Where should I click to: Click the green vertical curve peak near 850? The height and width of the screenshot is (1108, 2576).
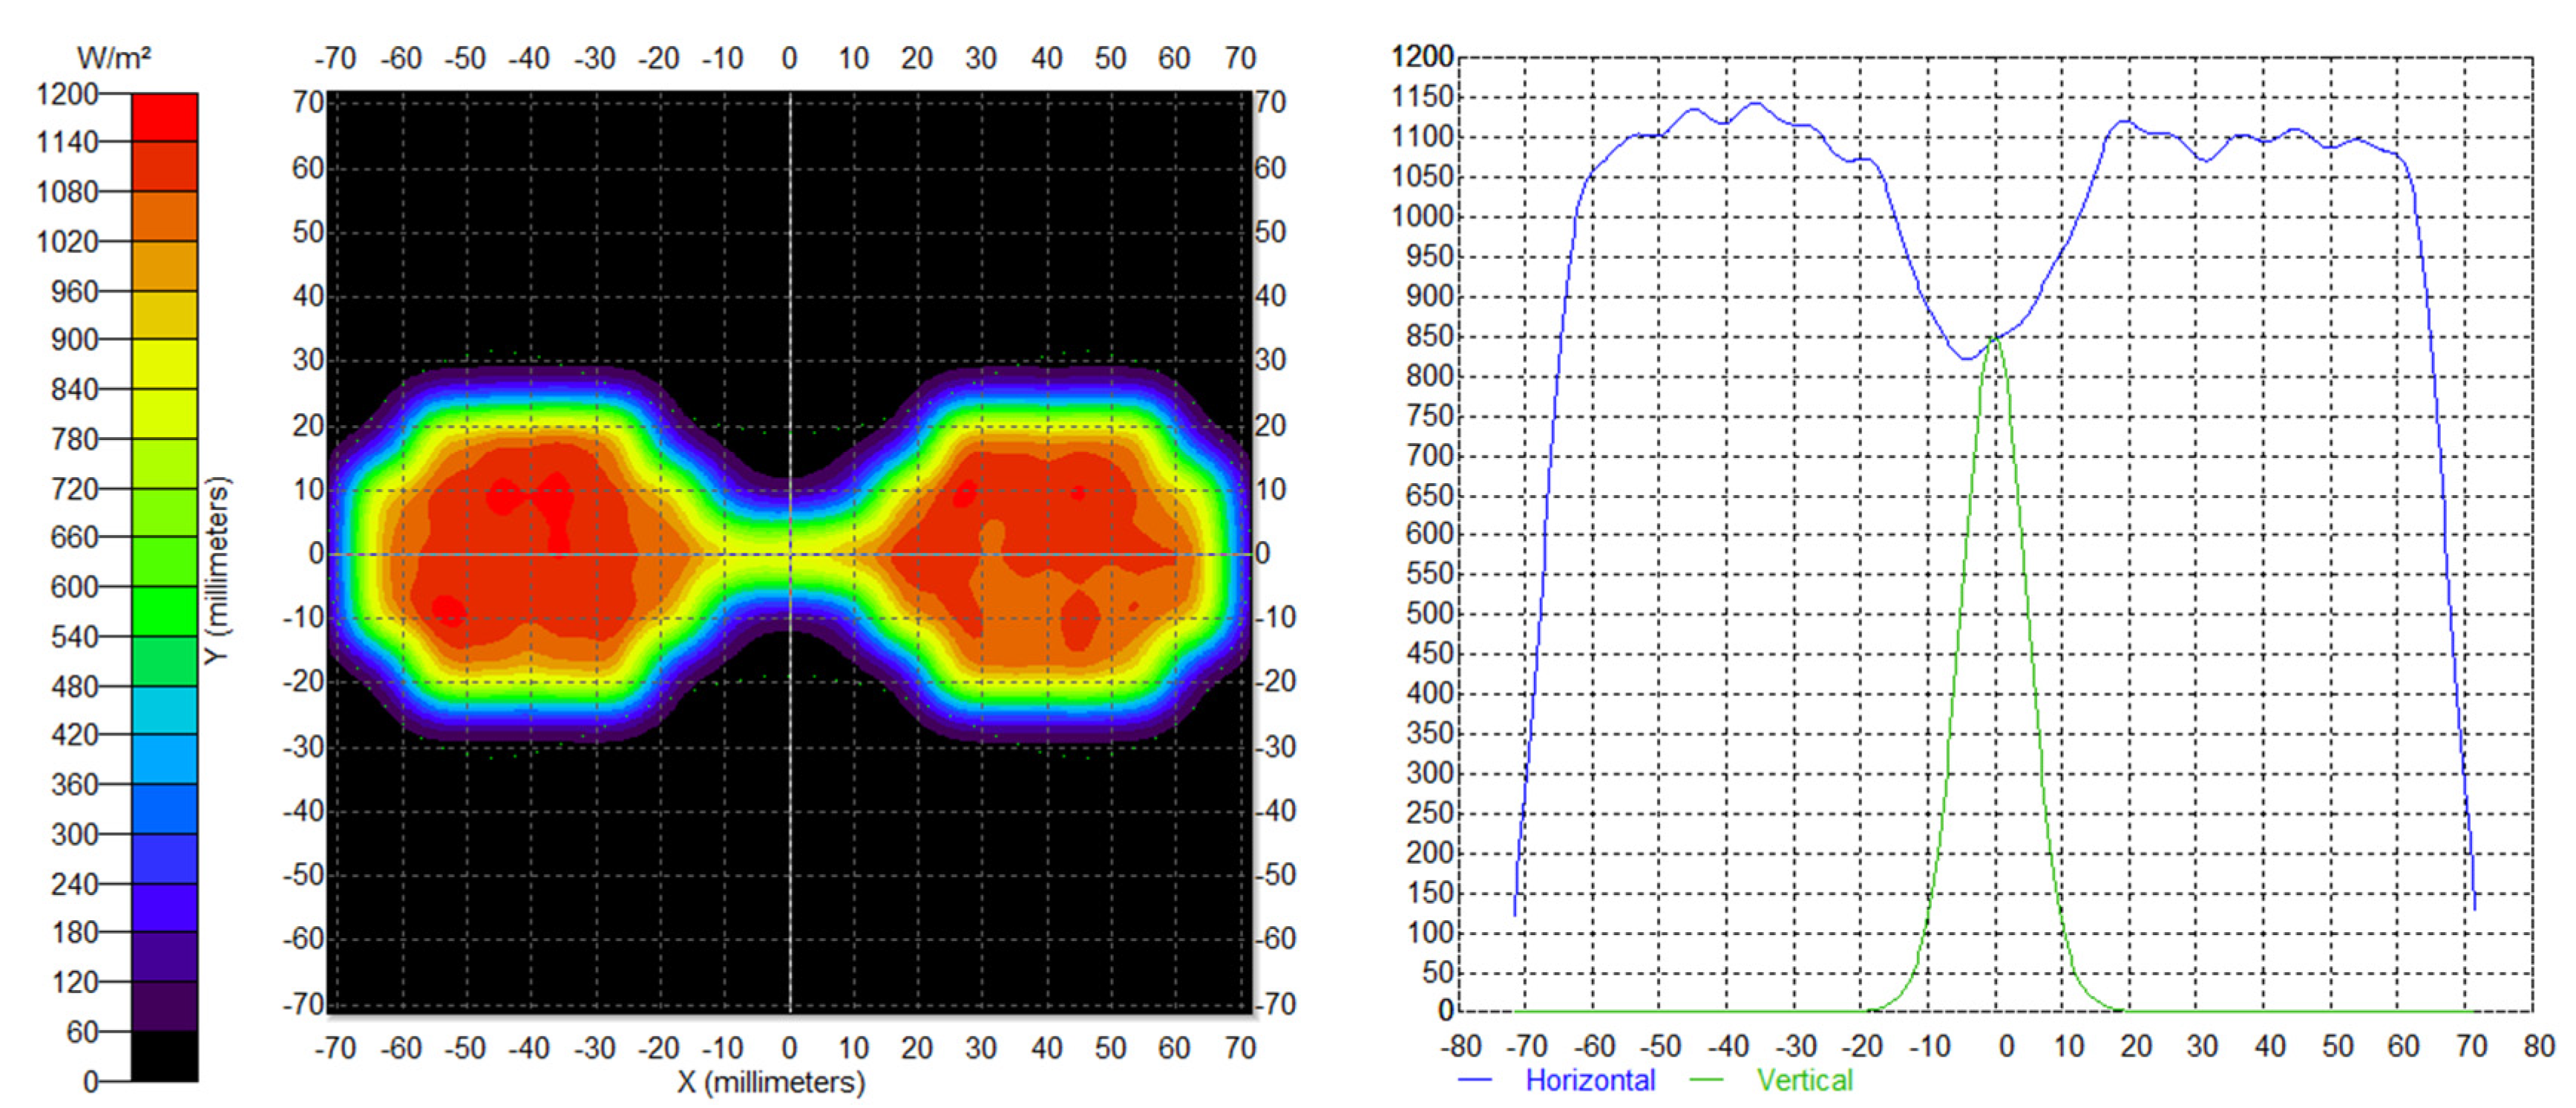click(x=1994, y=339)
